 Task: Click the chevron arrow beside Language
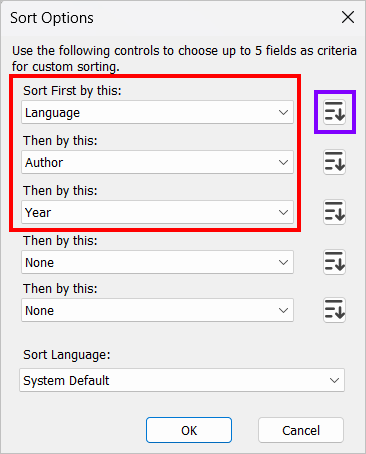(283, 112)
